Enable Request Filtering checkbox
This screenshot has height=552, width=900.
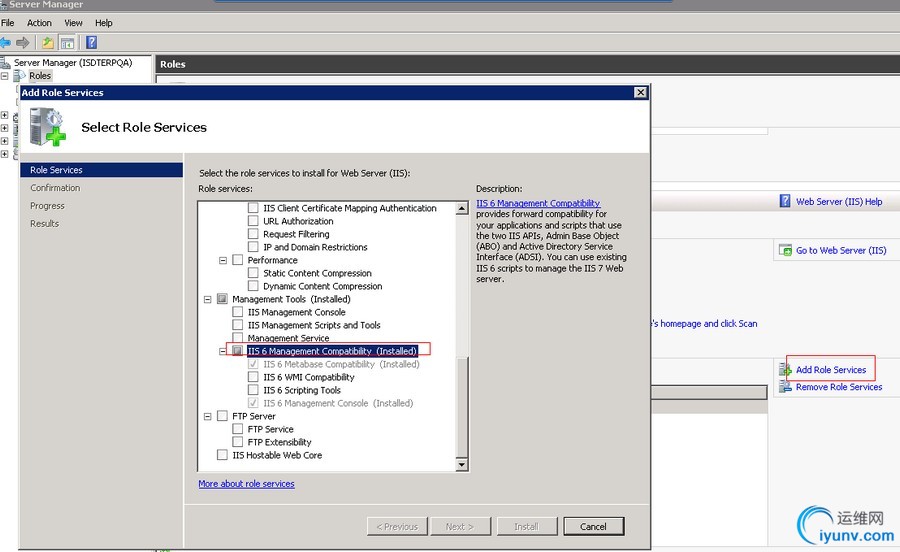coord(253,234)
